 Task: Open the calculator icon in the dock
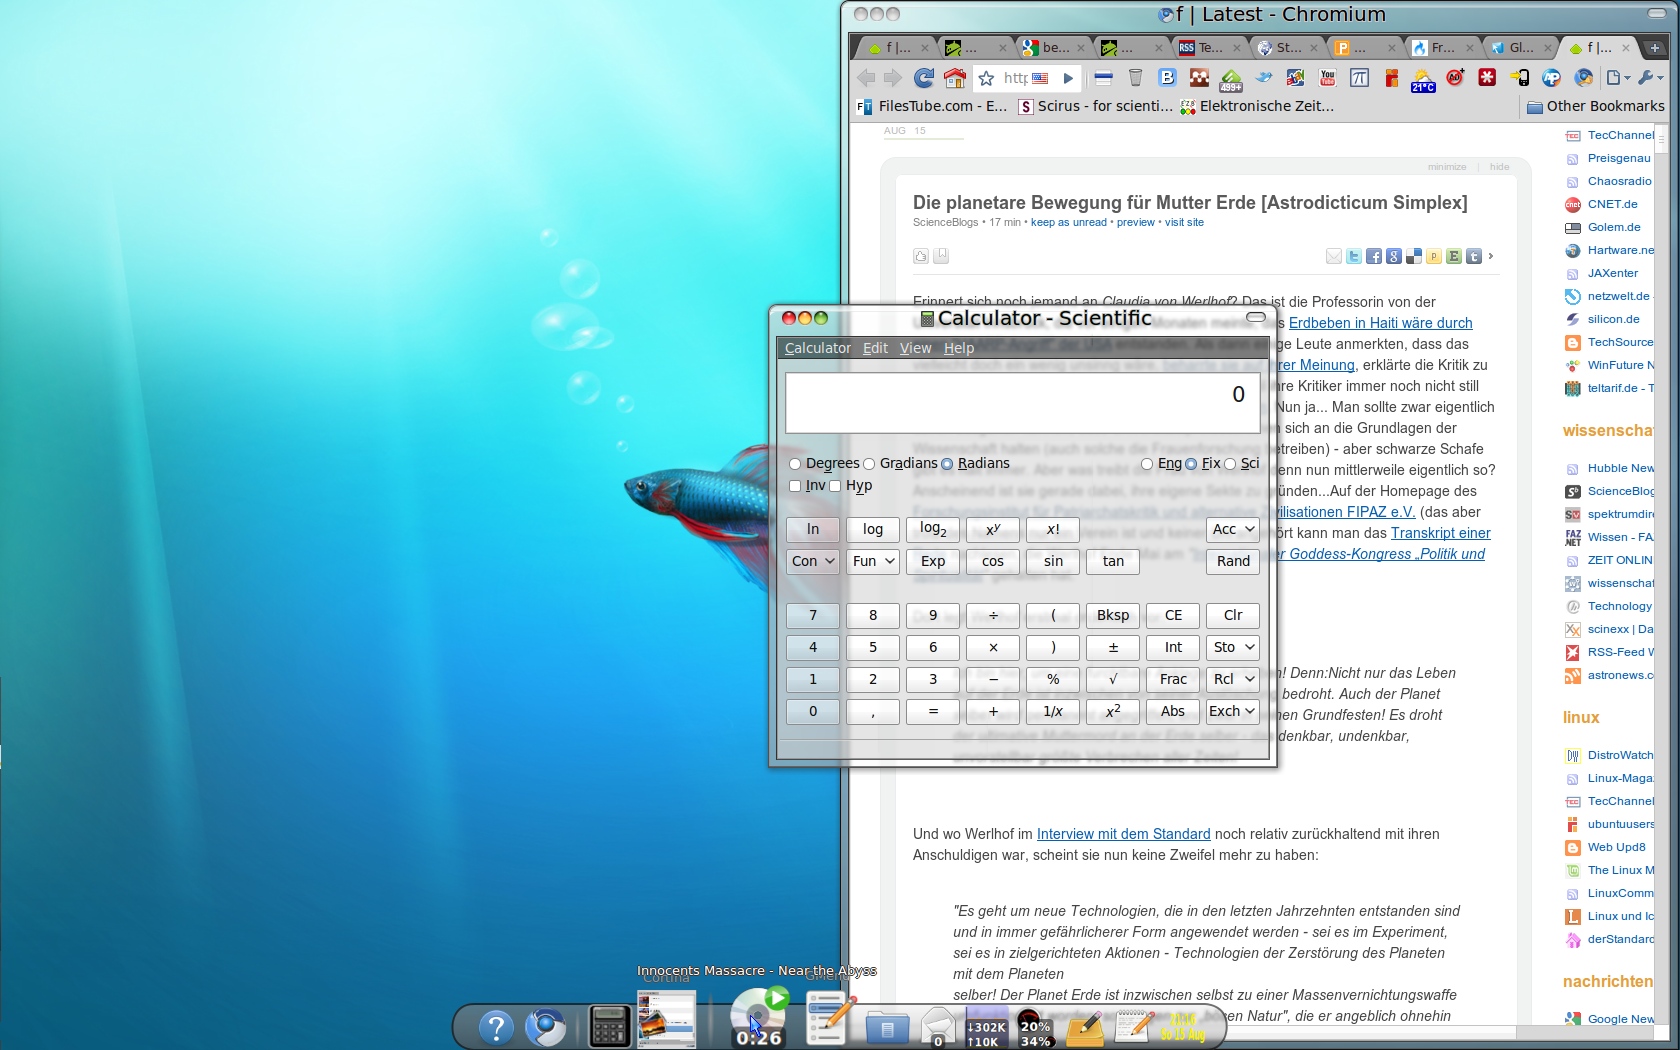pos(609,1026)
